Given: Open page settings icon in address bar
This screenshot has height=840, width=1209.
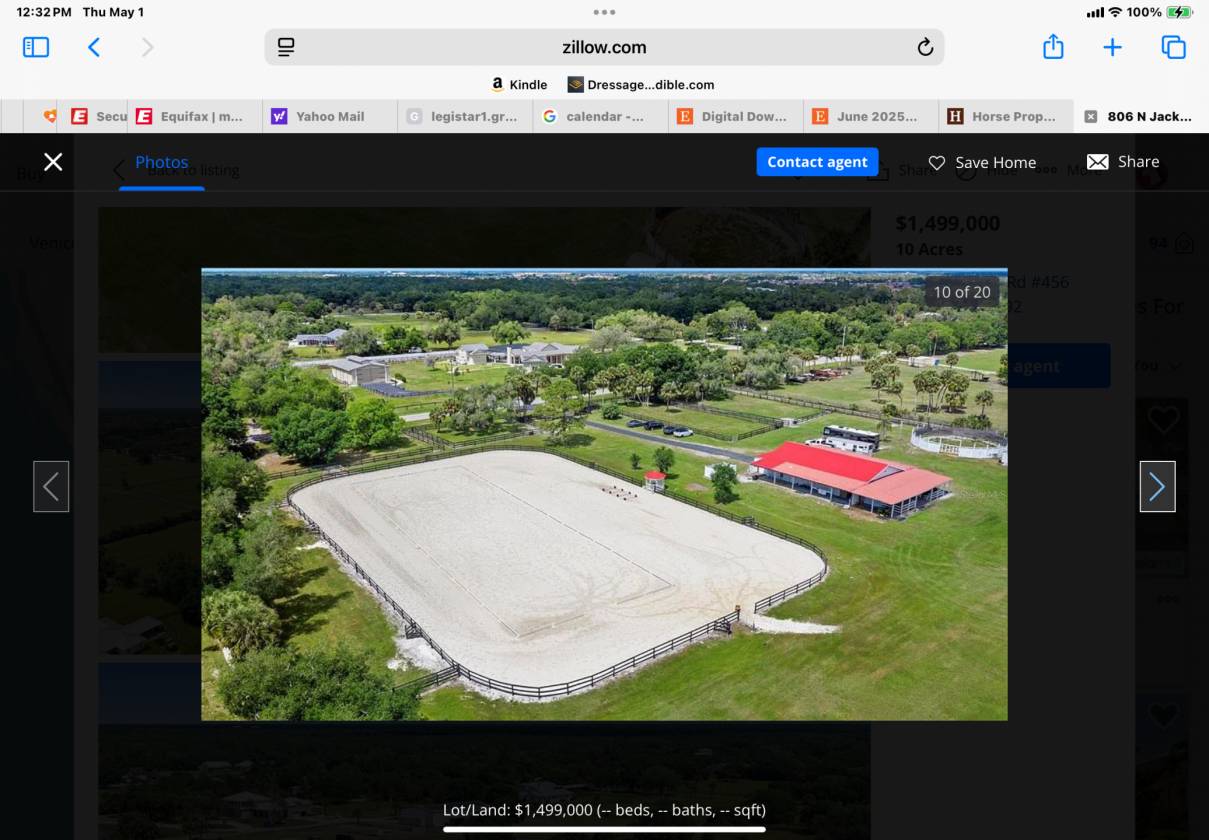Looking at the screenshot, I should click(x=286, y=47).
